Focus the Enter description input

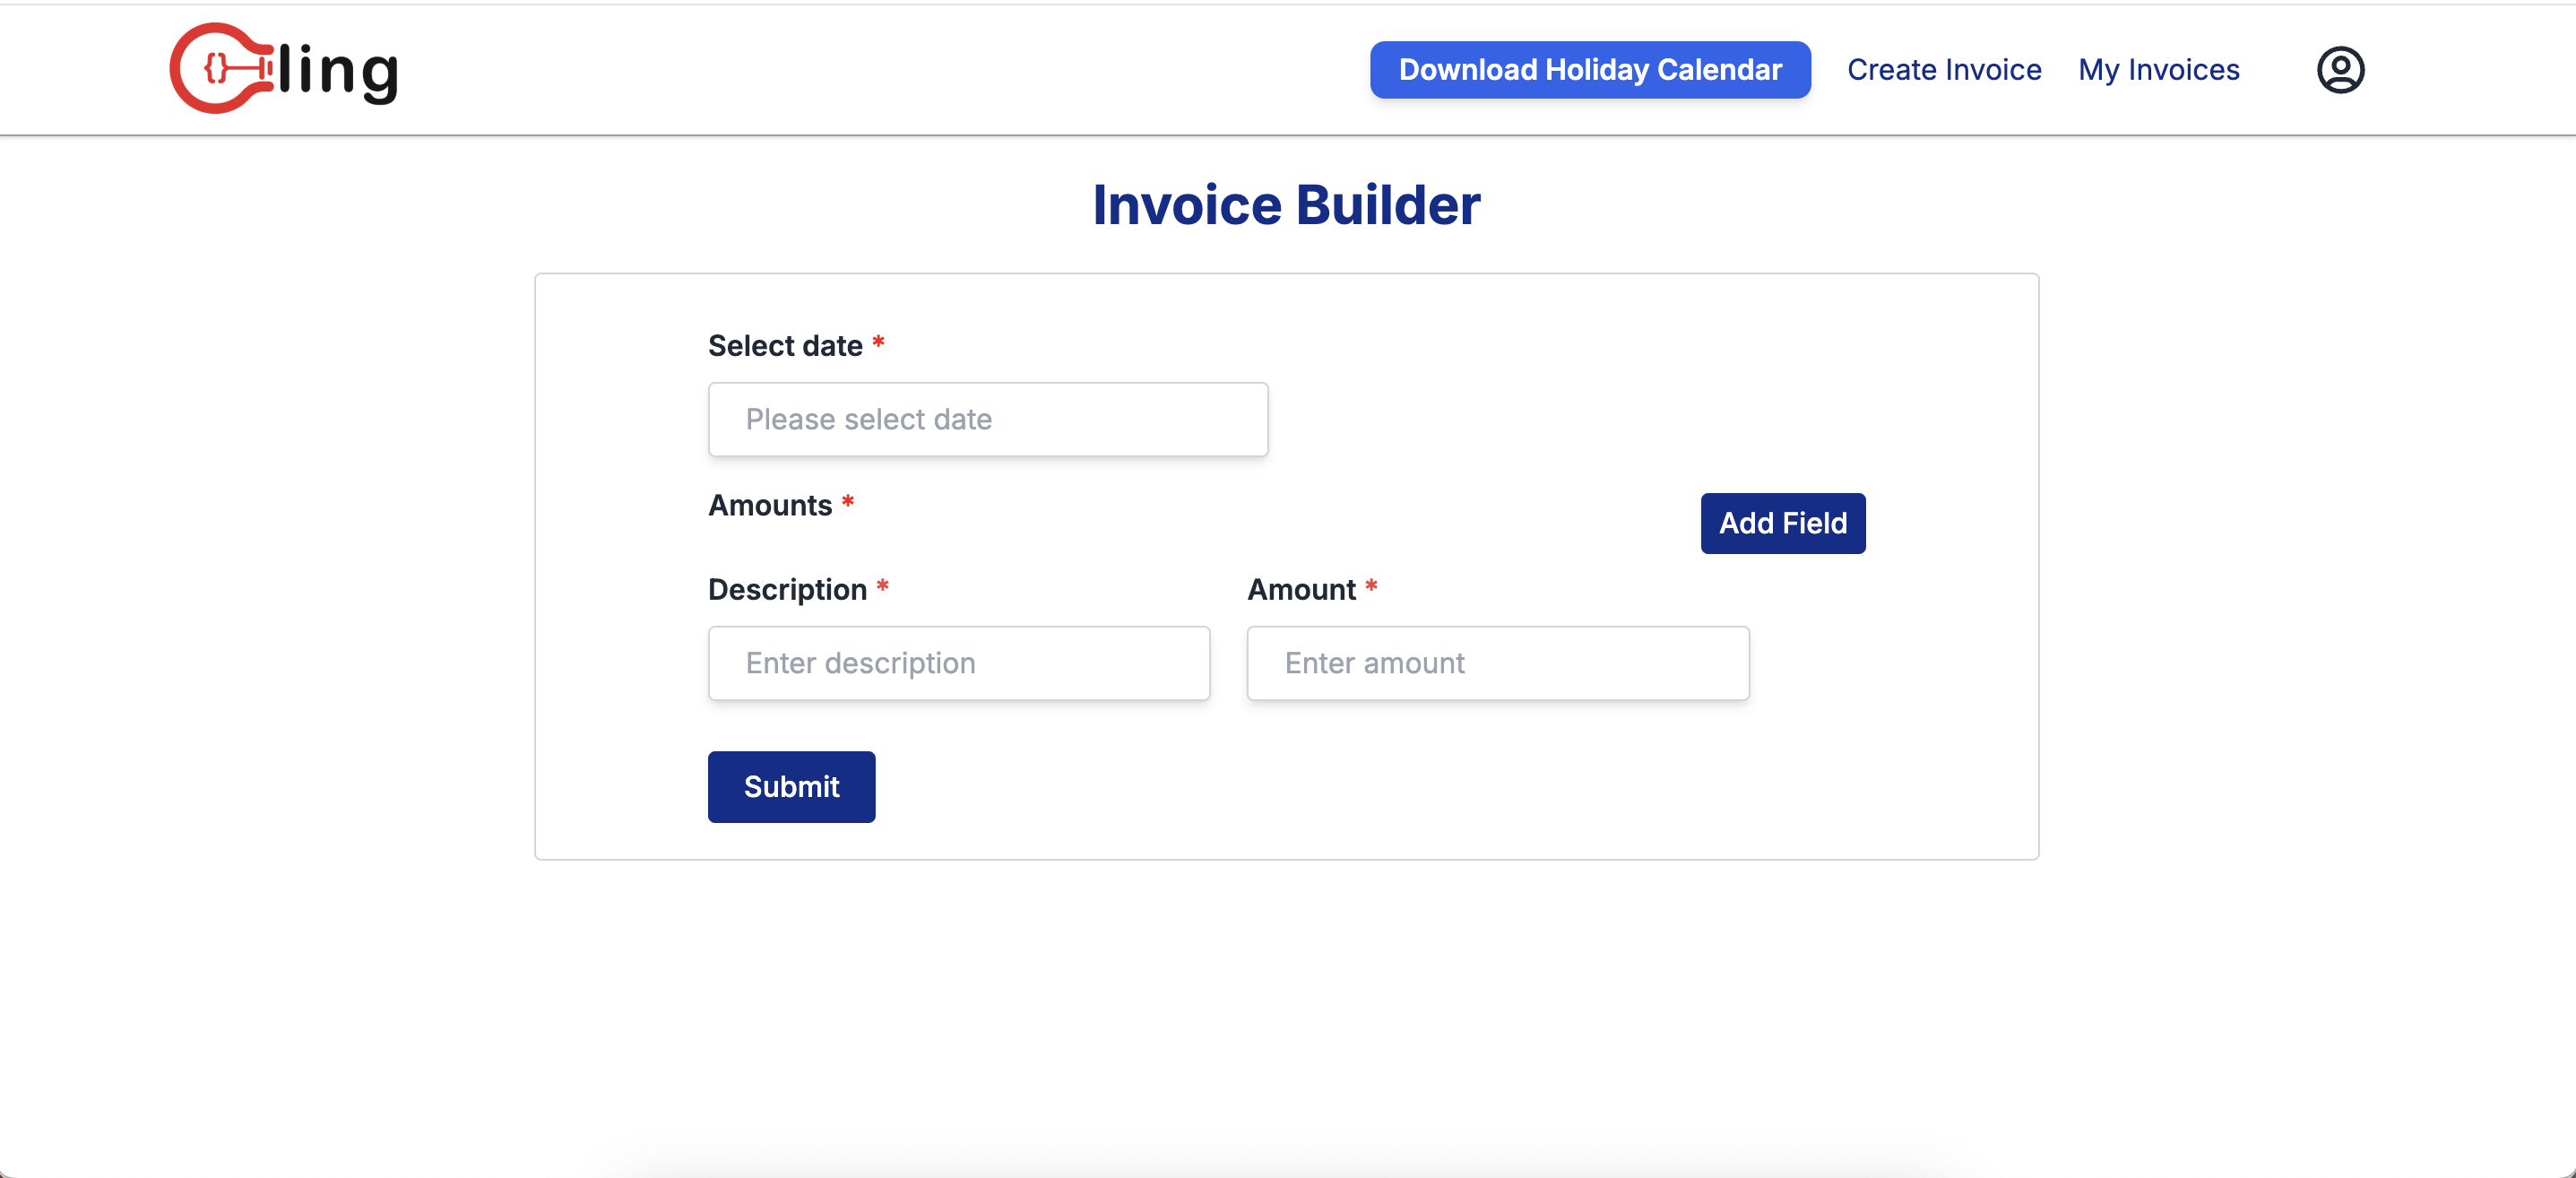pyautogui.click(x=959, y=663)
